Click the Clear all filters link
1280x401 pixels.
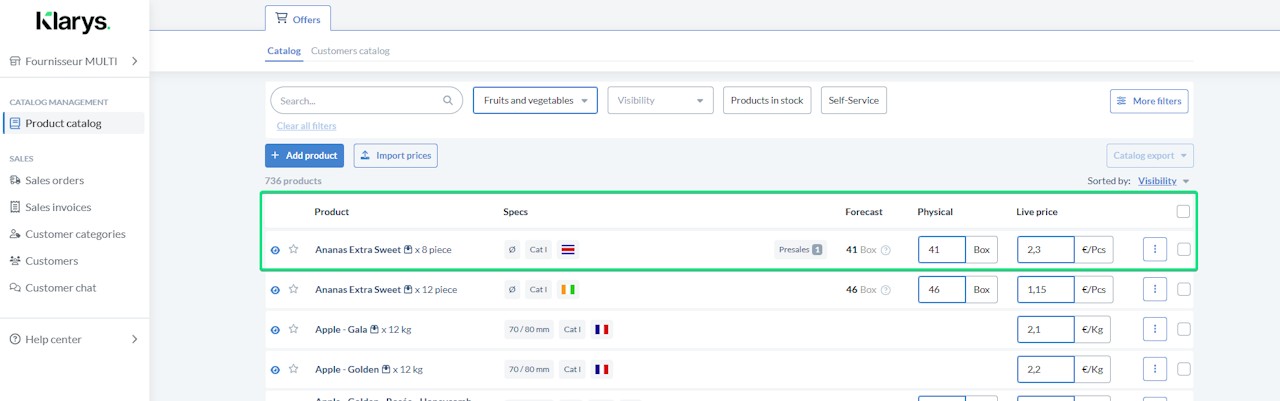point(306,126)
